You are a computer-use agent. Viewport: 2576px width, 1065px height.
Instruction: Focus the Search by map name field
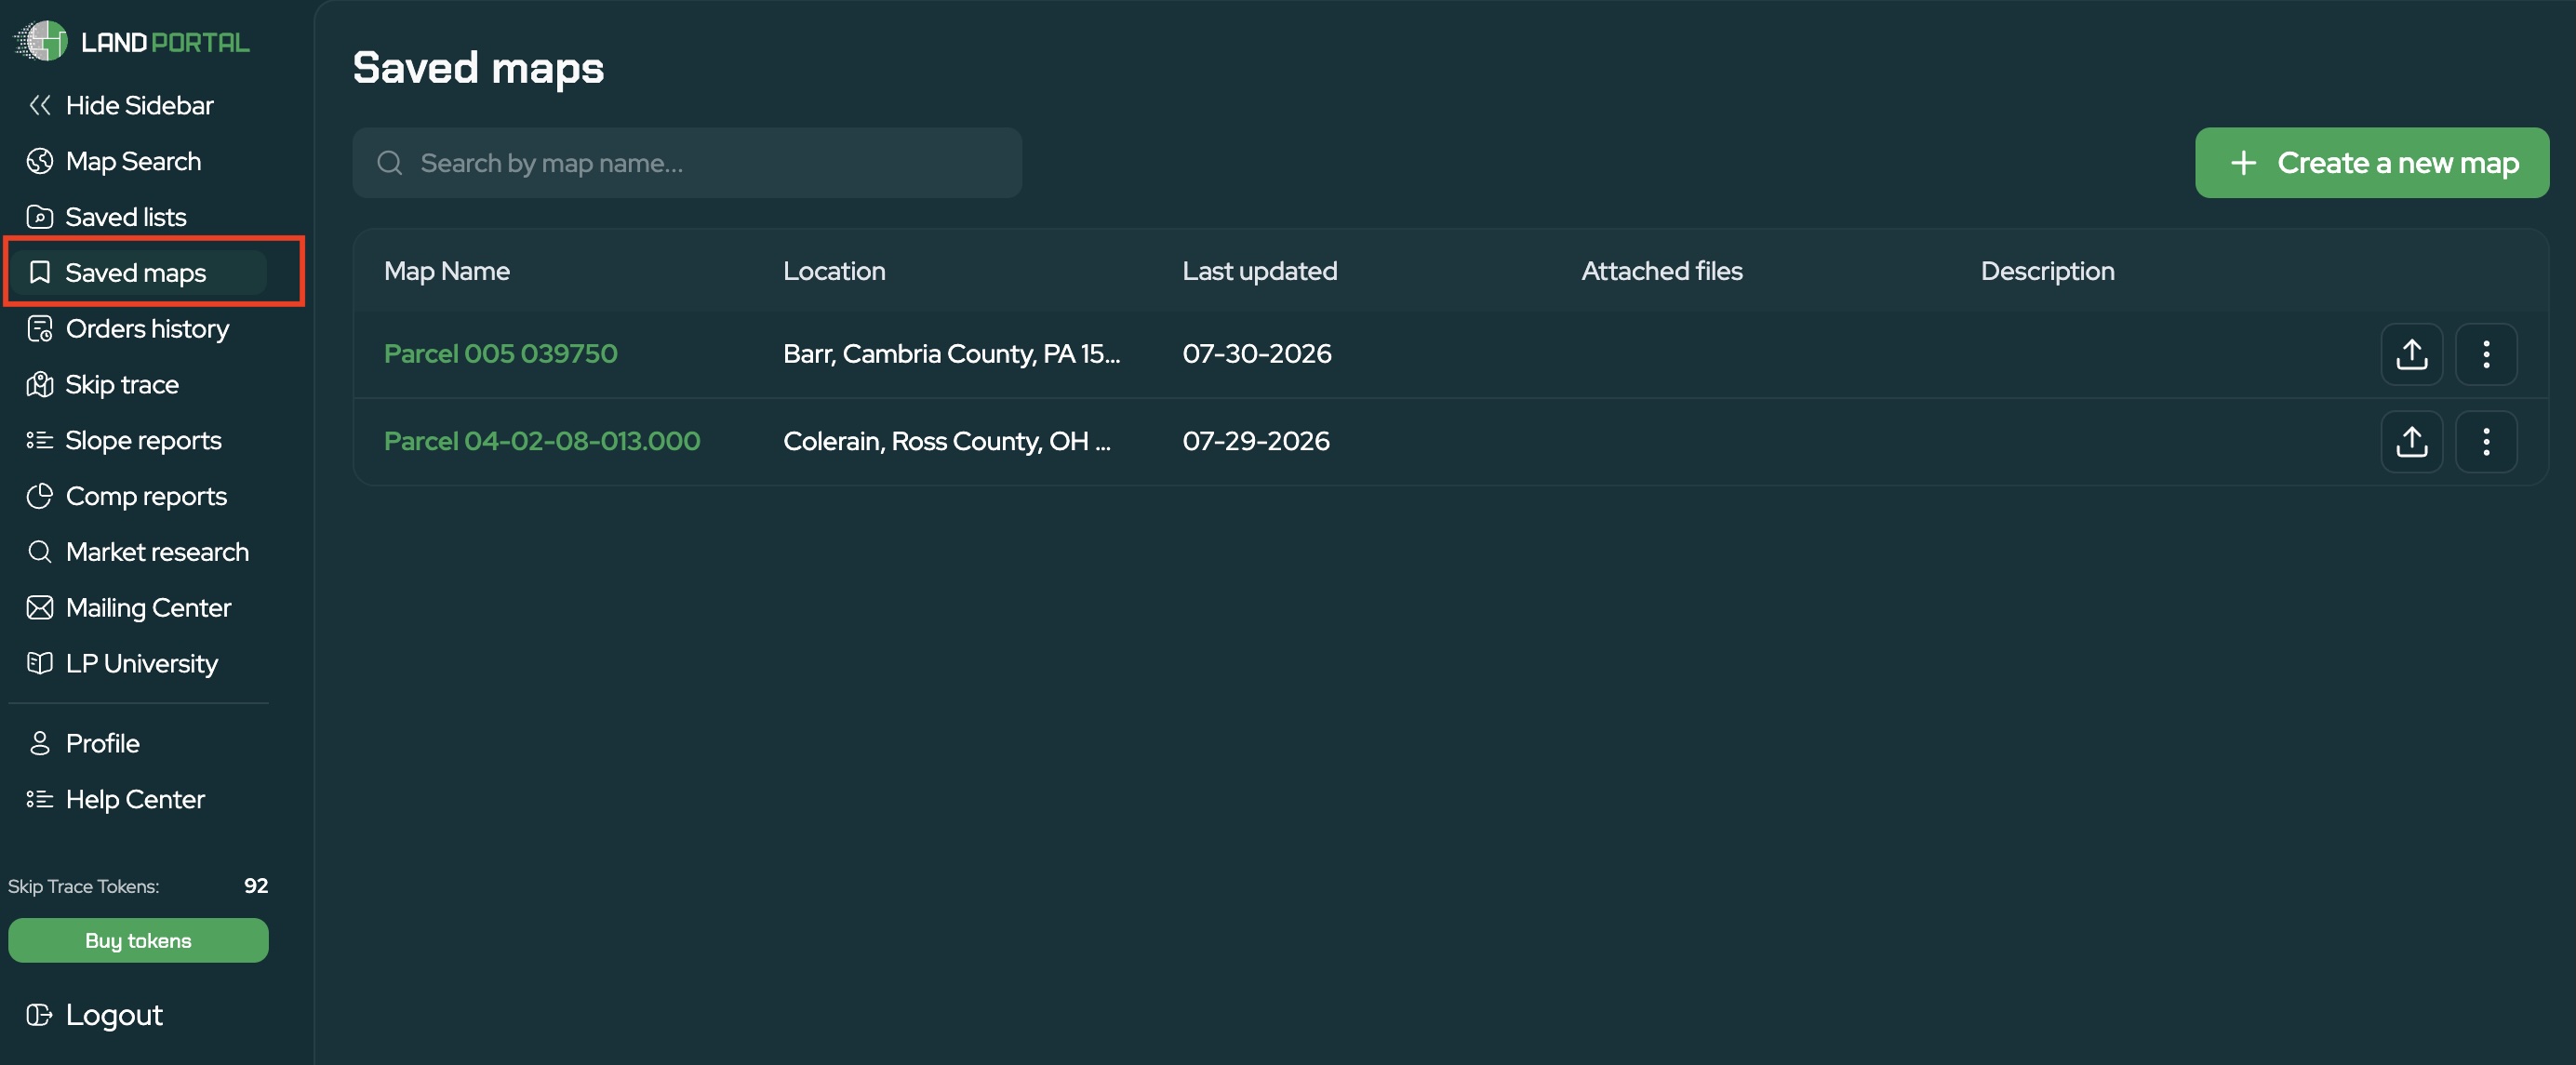[687, 163]
